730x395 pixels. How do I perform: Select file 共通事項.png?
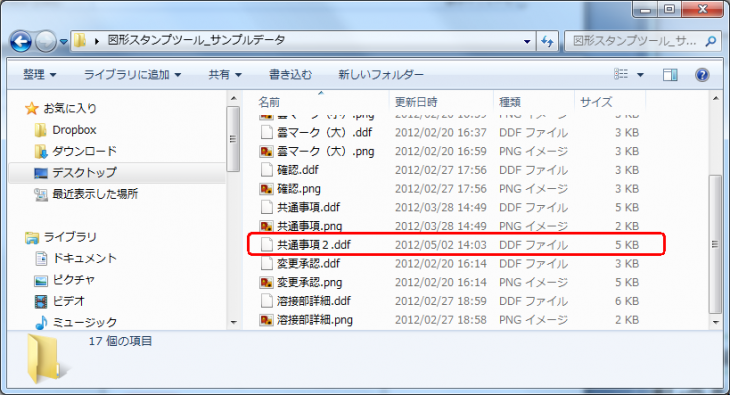[310, 226]
